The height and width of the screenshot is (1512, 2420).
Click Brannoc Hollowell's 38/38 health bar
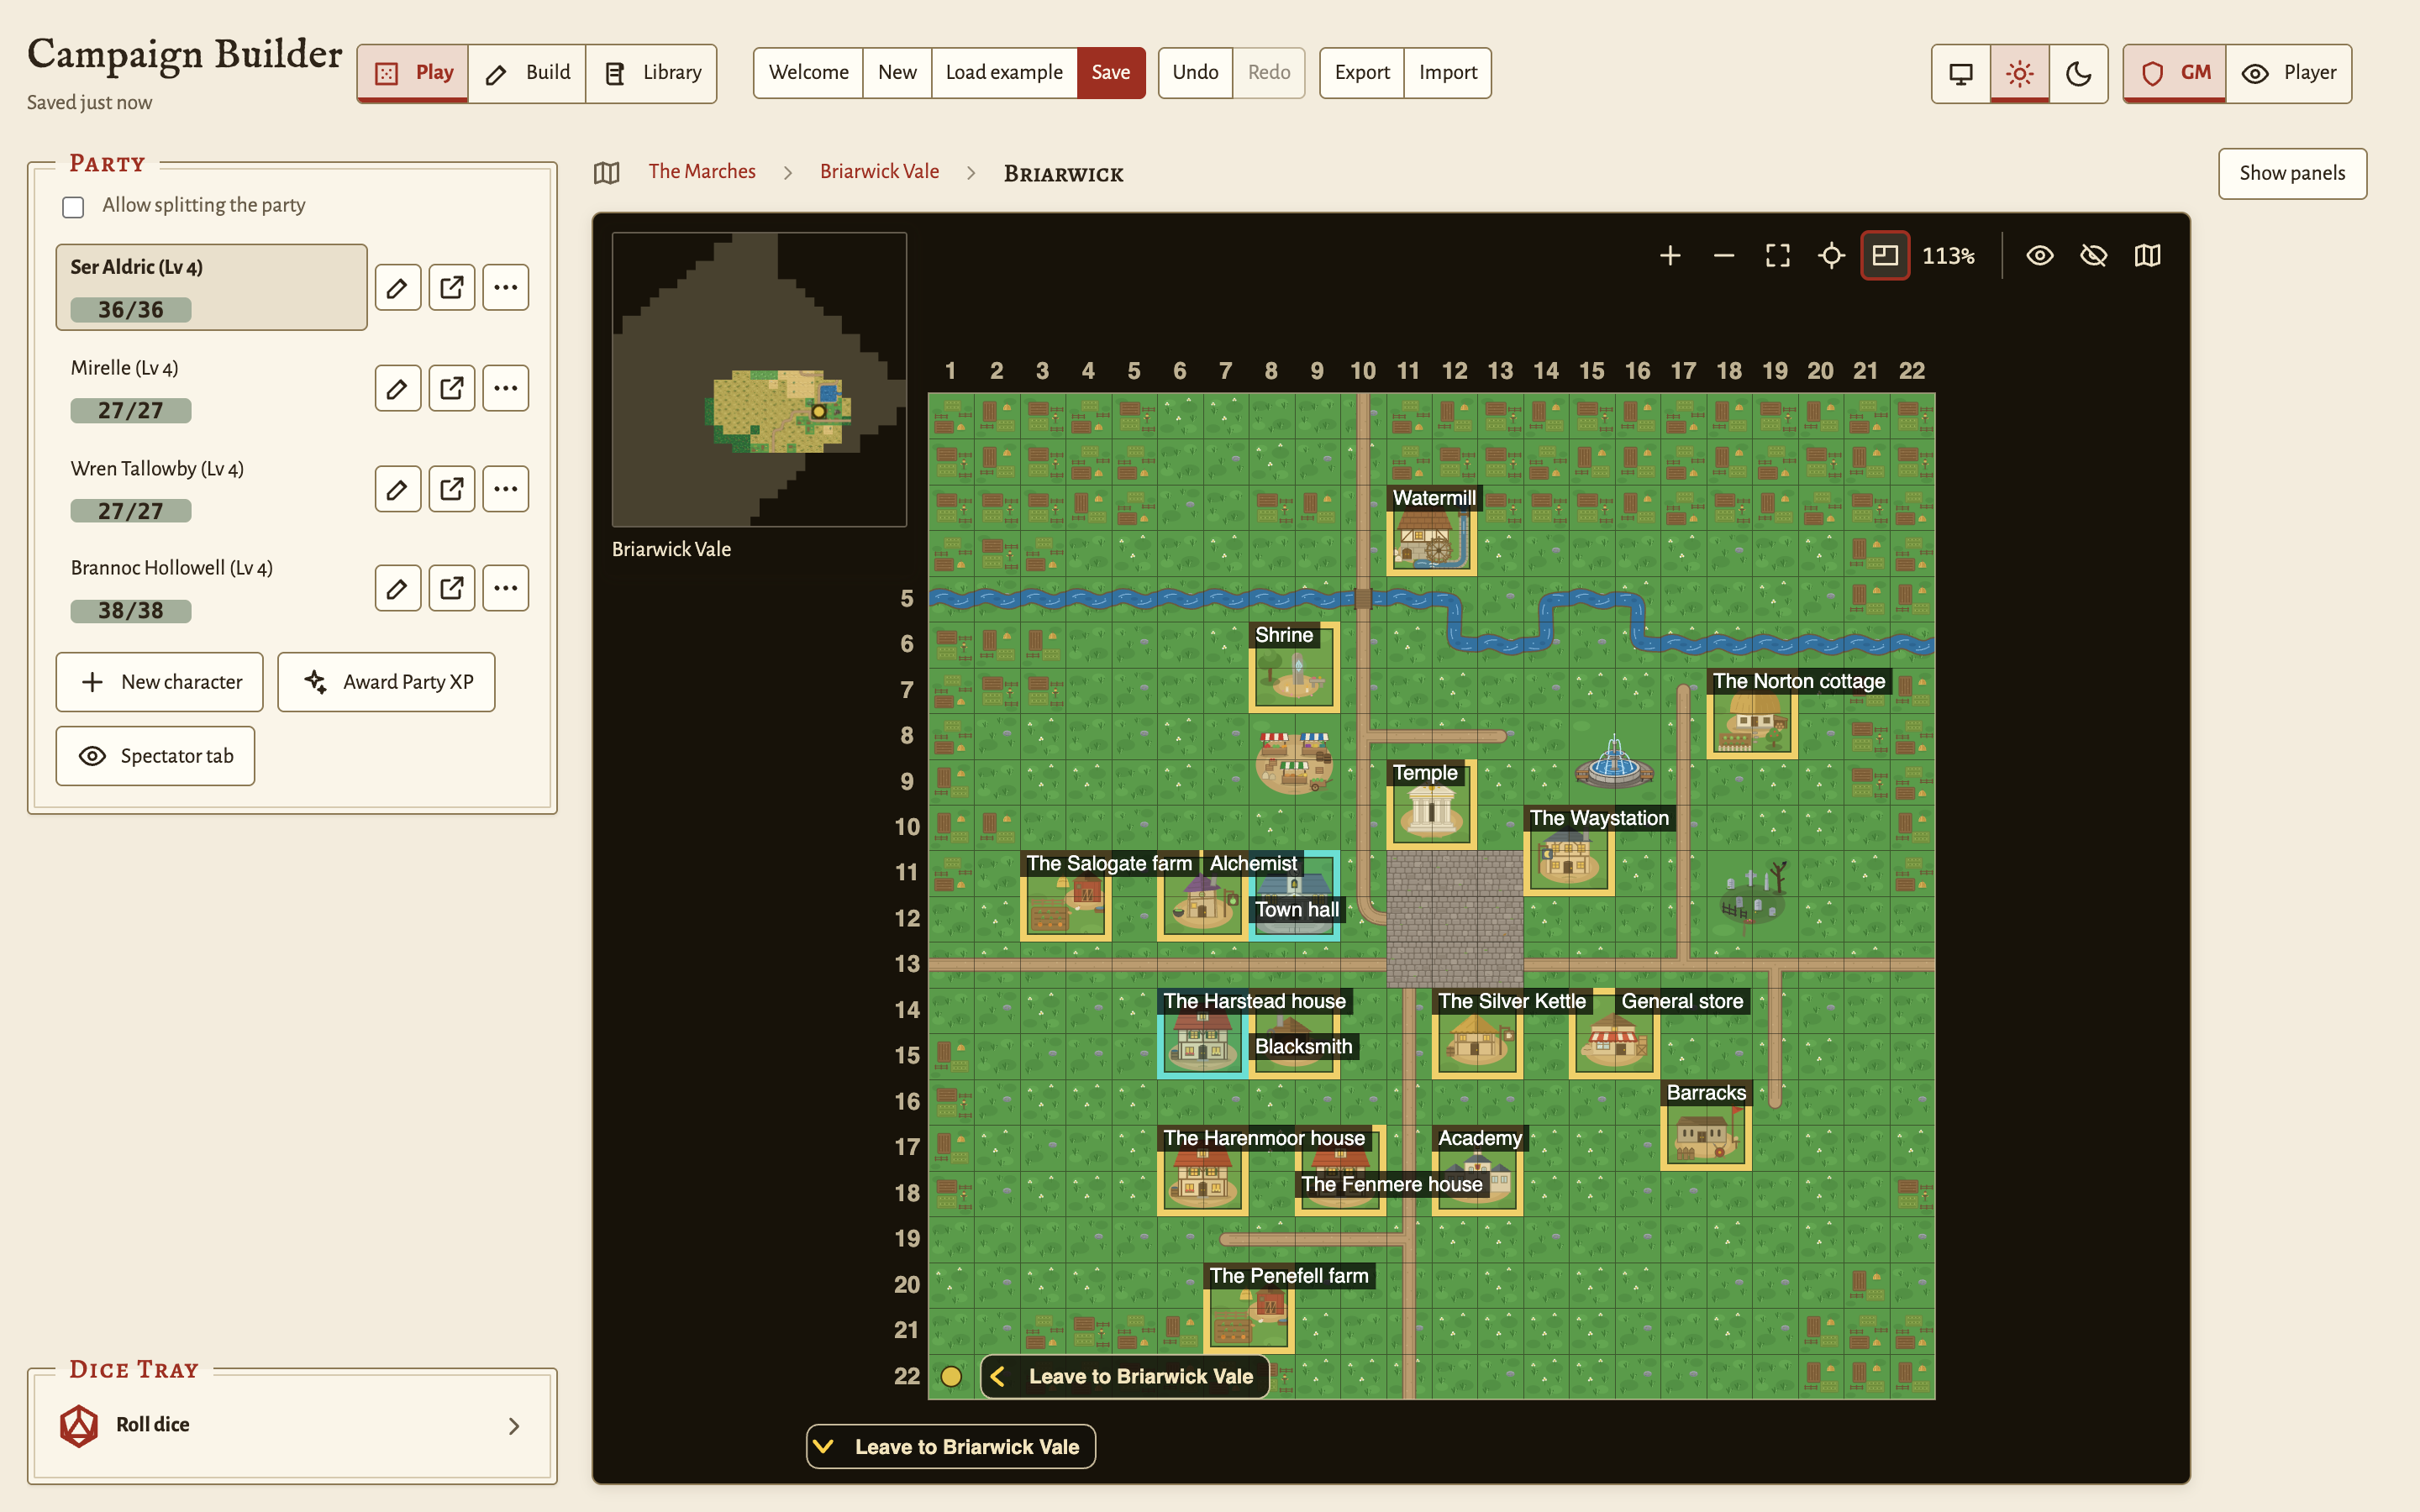coord(131,611)
